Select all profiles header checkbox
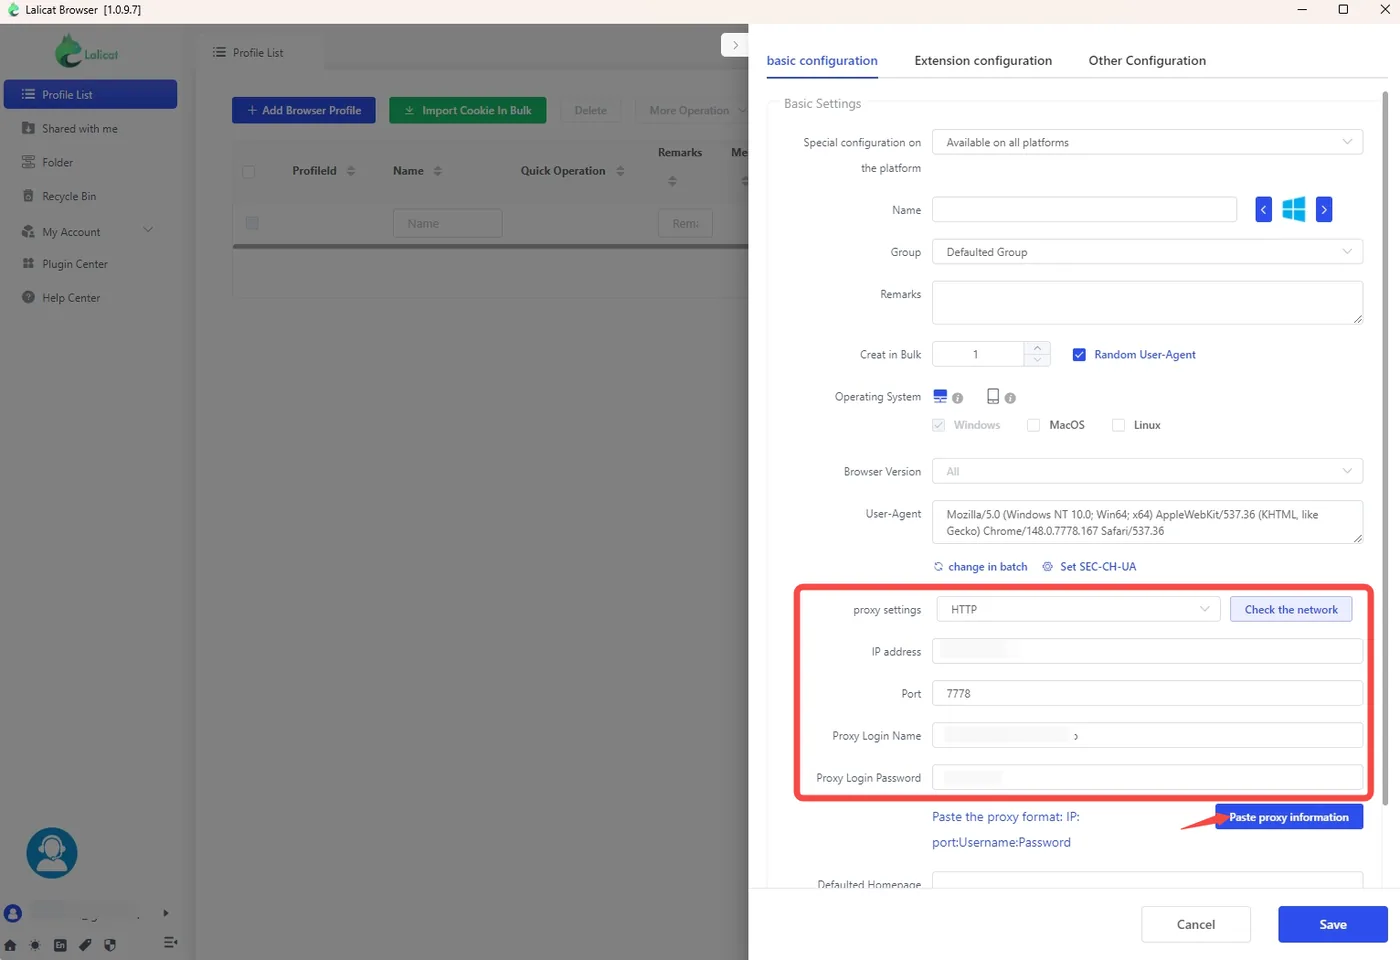The width and height of the screenshot is (1400, 960). click(249, 172)
